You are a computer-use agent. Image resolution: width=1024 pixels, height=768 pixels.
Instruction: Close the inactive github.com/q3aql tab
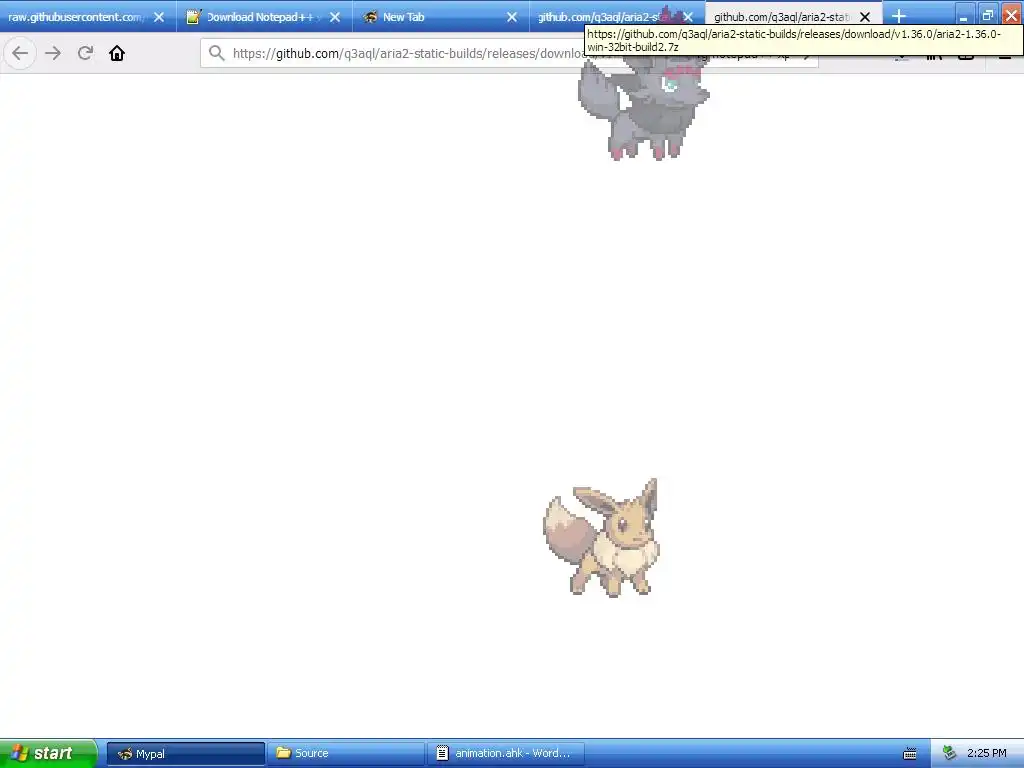click(x=688, y=17)
